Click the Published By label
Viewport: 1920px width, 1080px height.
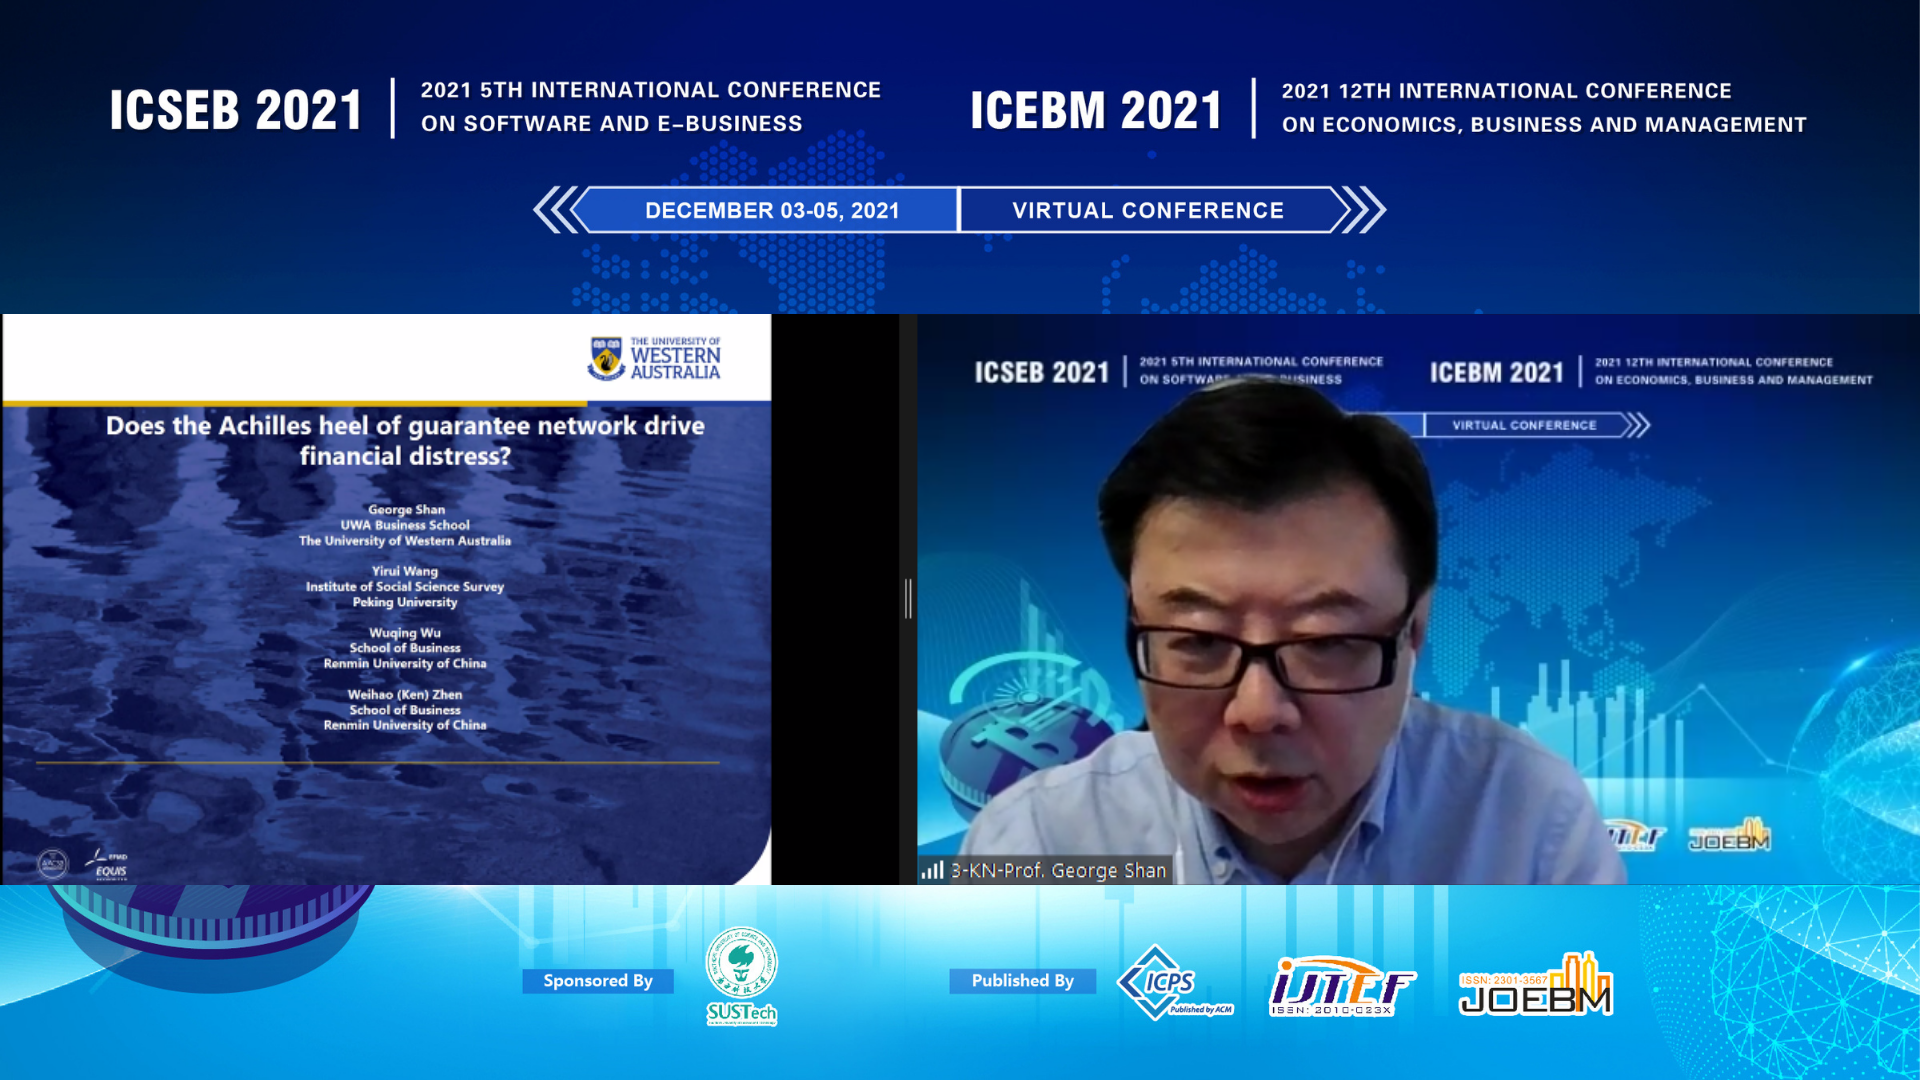click(x=1022, y=981)
